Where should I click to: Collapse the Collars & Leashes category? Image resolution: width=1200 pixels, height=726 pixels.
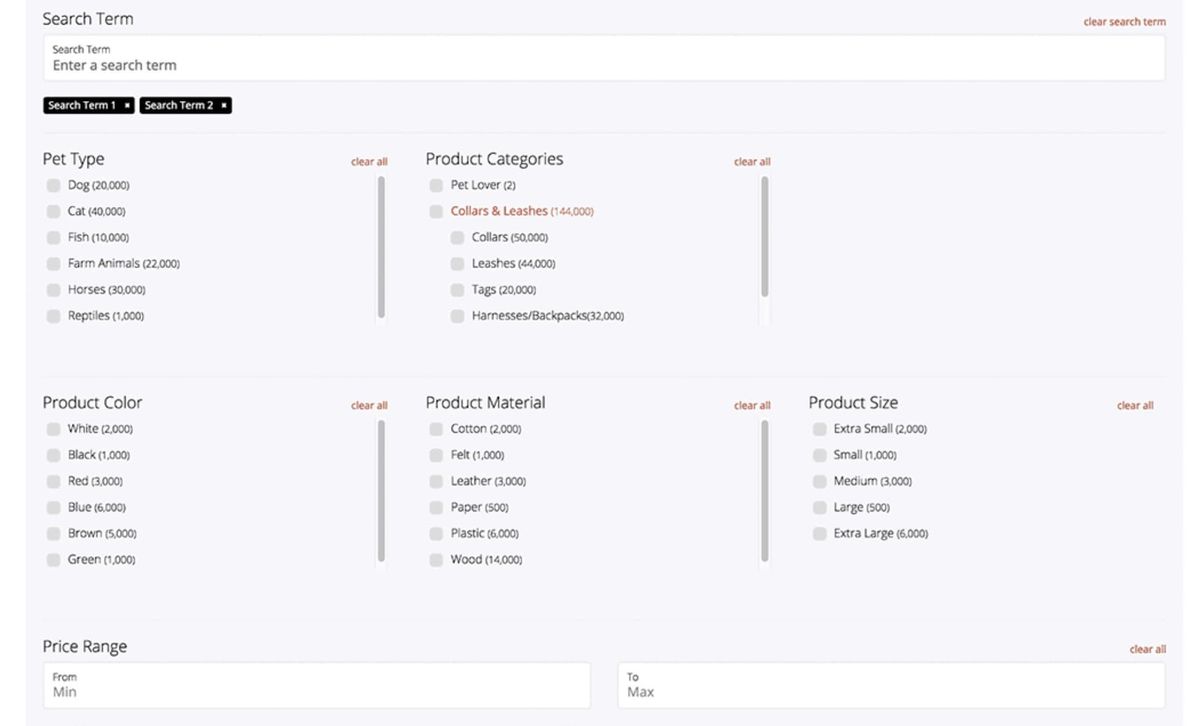pyautogui.click(x=499, y=211)
